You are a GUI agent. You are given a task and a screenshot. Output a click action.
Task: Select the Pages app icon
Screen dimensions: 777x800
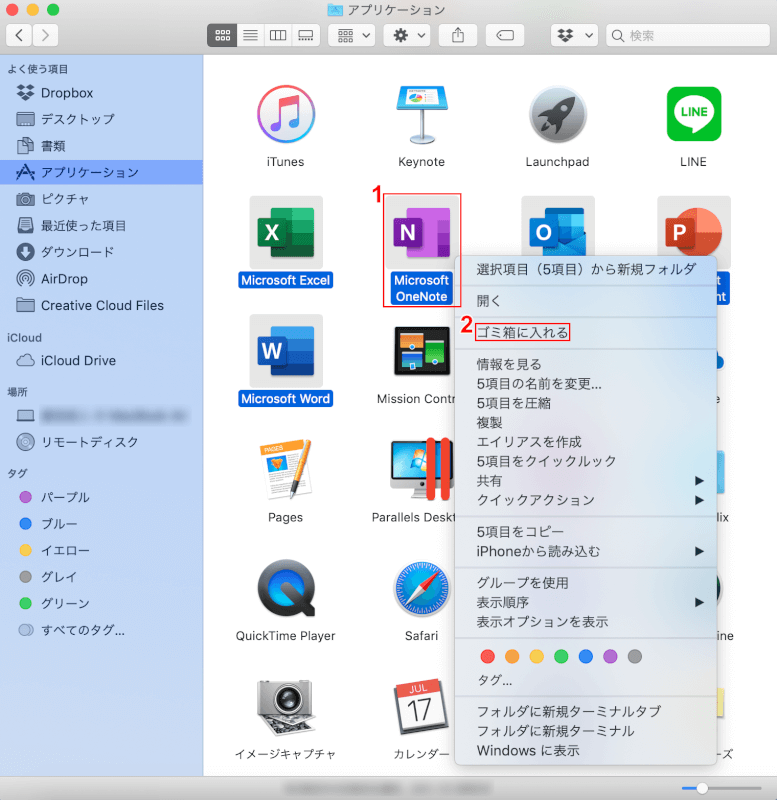(286, 469)
